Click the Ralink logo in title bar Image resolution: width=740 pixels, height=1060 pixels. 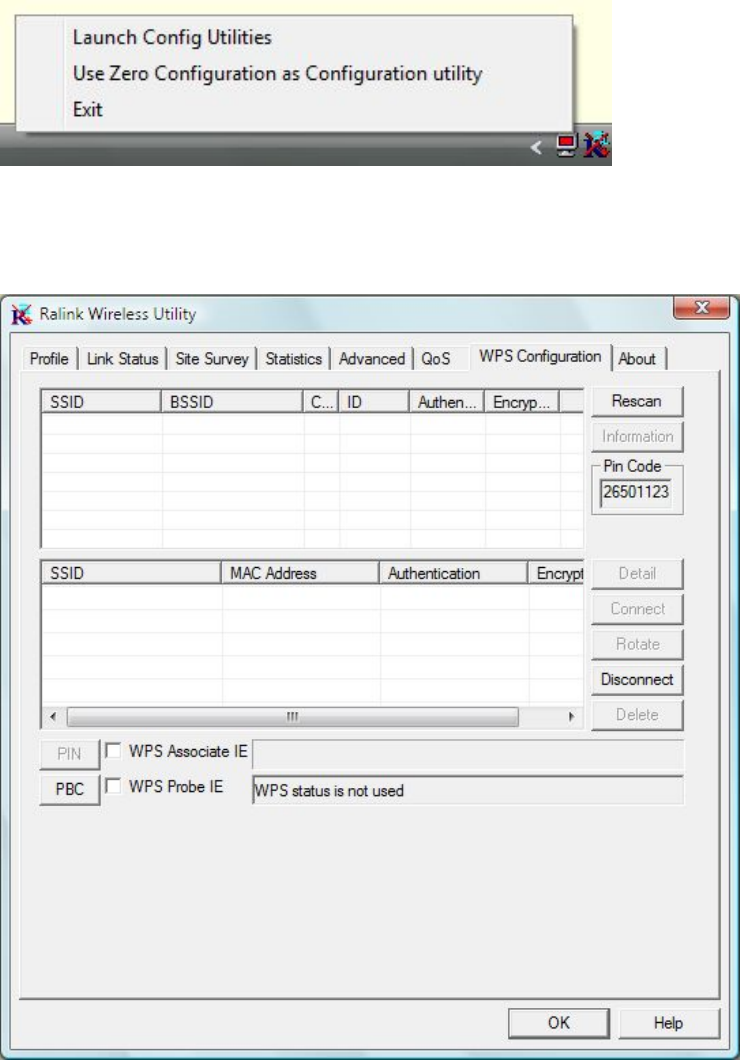(22, 314)
